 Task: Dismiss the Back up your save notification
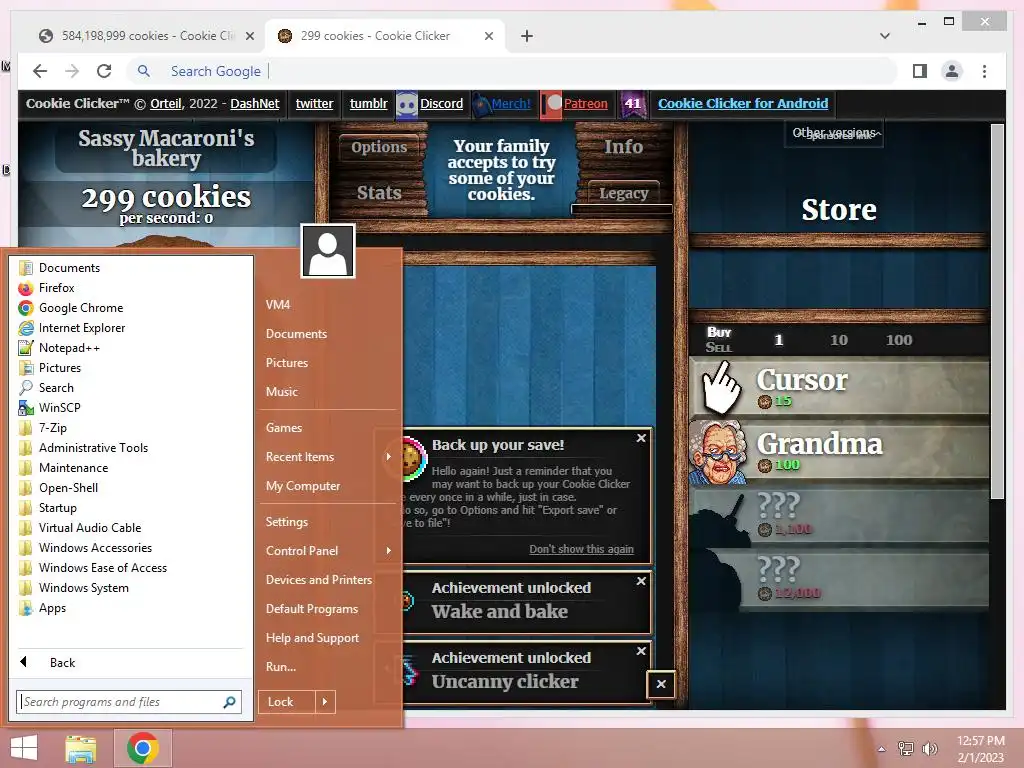tap(641, 438)
